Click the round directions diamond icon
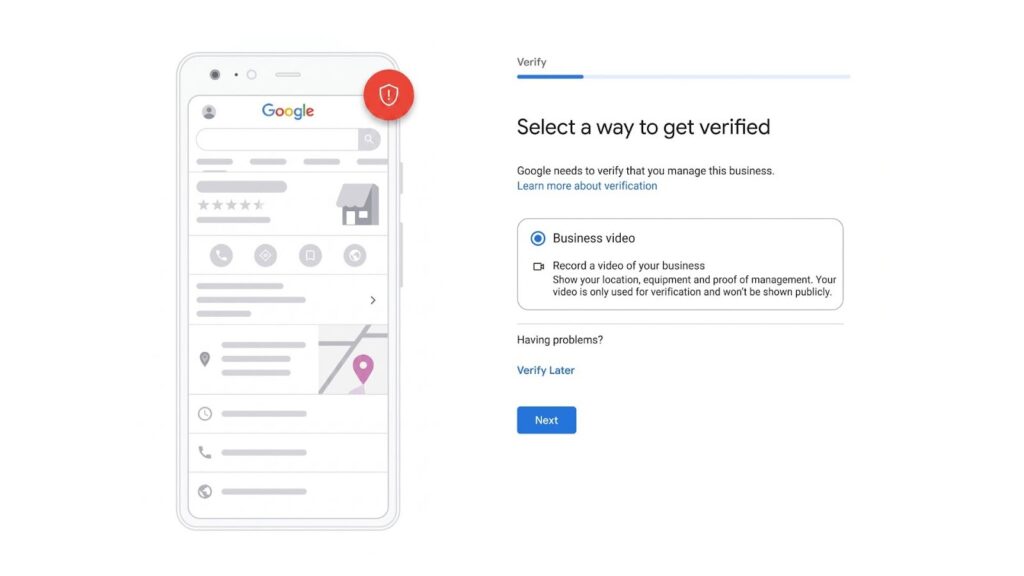 coord(266,255)
